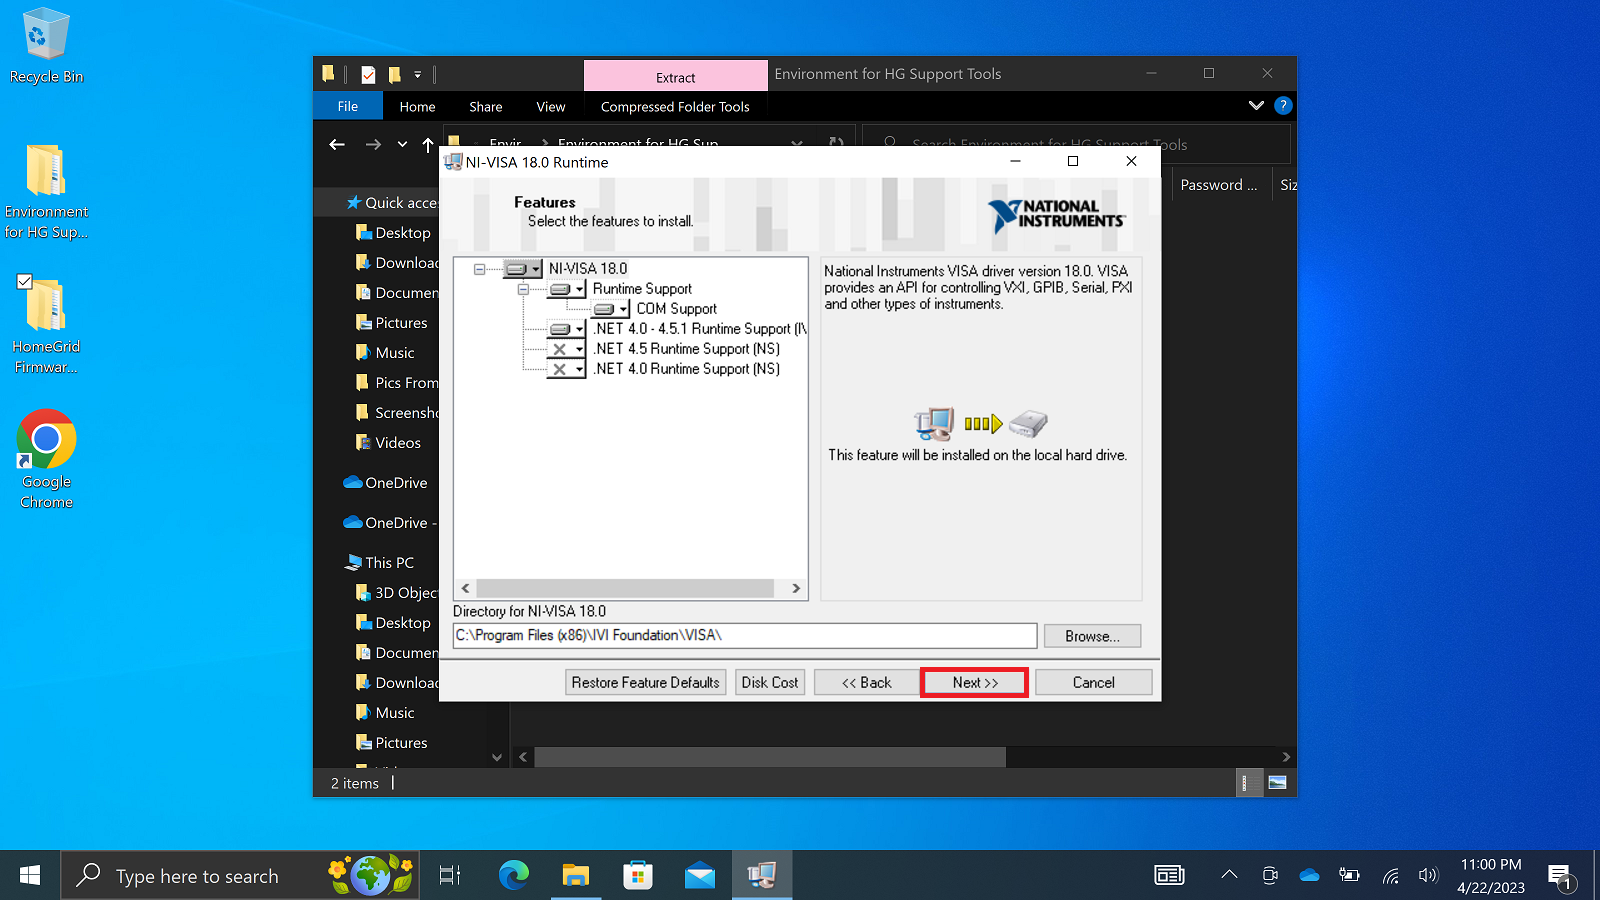Open the File tab in Explorer
This screenshot has width=1600, height=900.
point(348,107)
